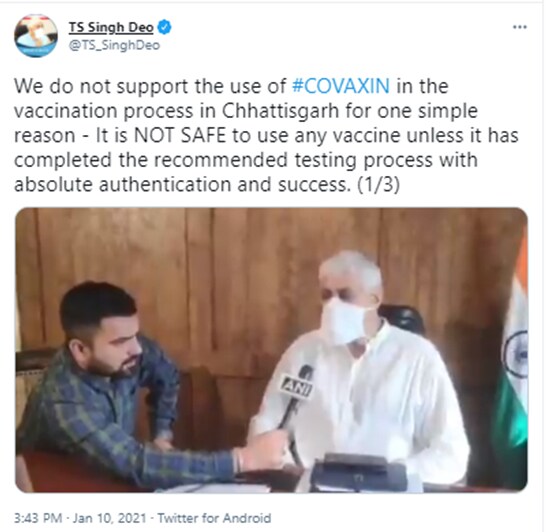Click the (1/3) thread marker text
This screenshot has height=532, width=552.
click(378, 185)
